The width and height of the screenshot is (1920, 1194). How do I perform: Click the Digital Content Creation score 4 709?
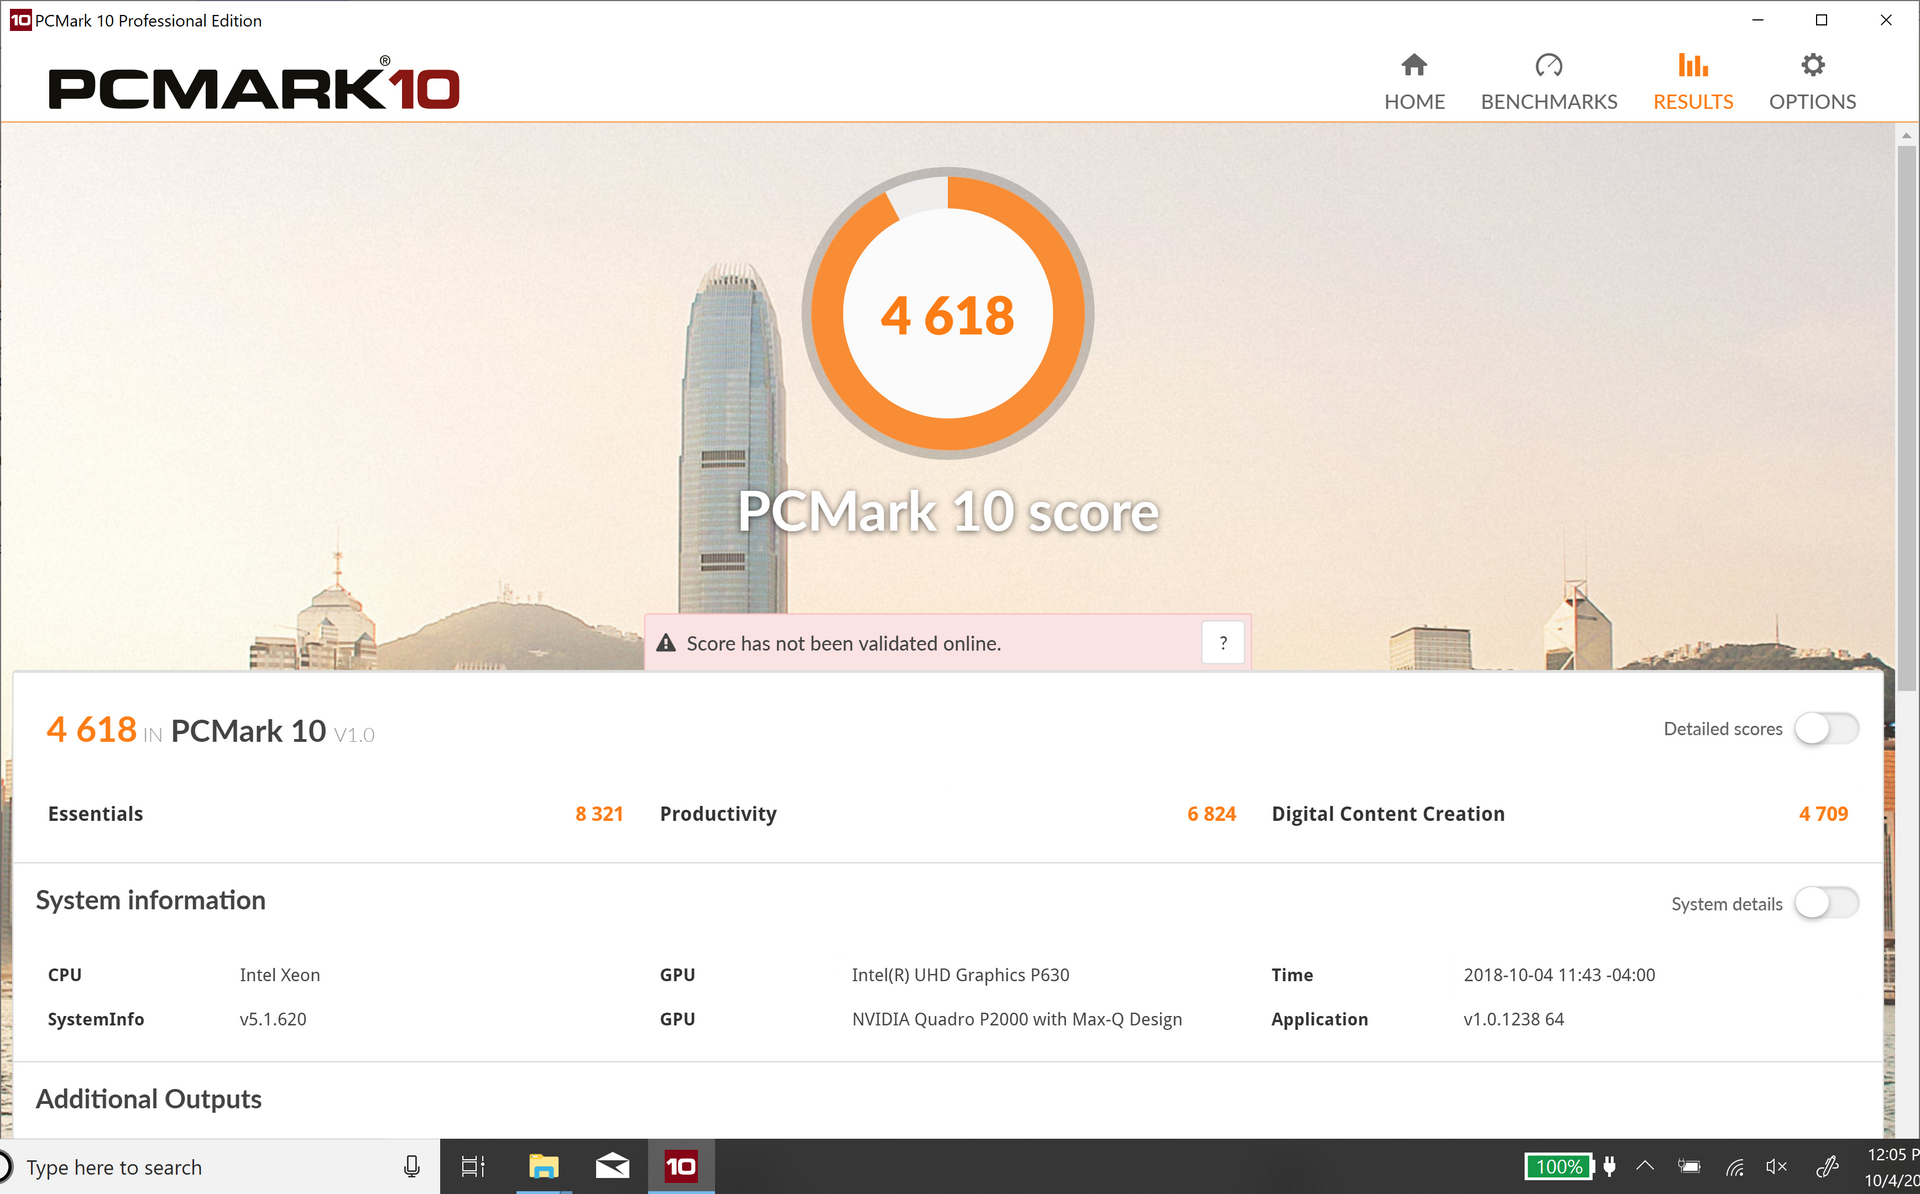click(1823, 814)
